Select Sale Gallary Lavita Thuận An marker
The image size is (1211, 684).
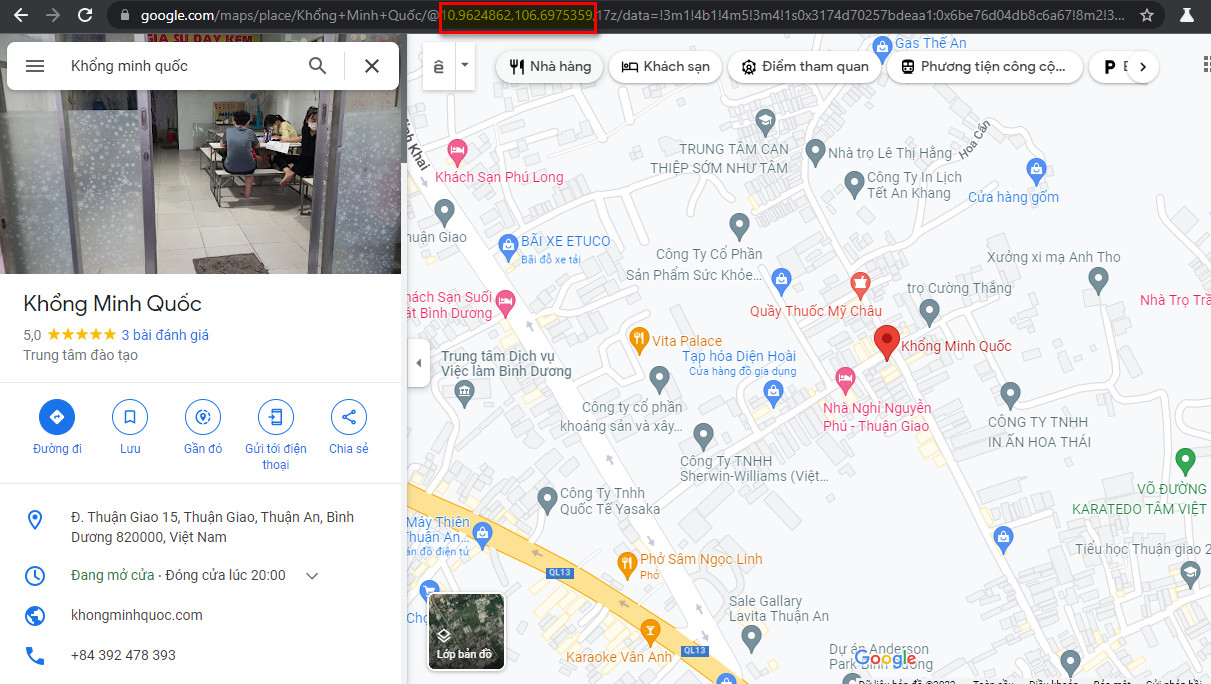pos(752,637)
